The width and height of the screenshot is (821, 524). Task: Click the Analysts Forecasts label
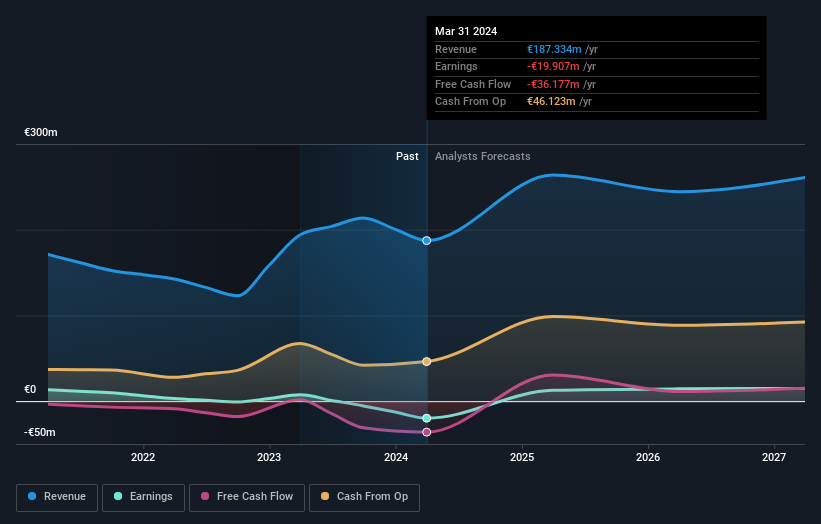click(483, 157)
